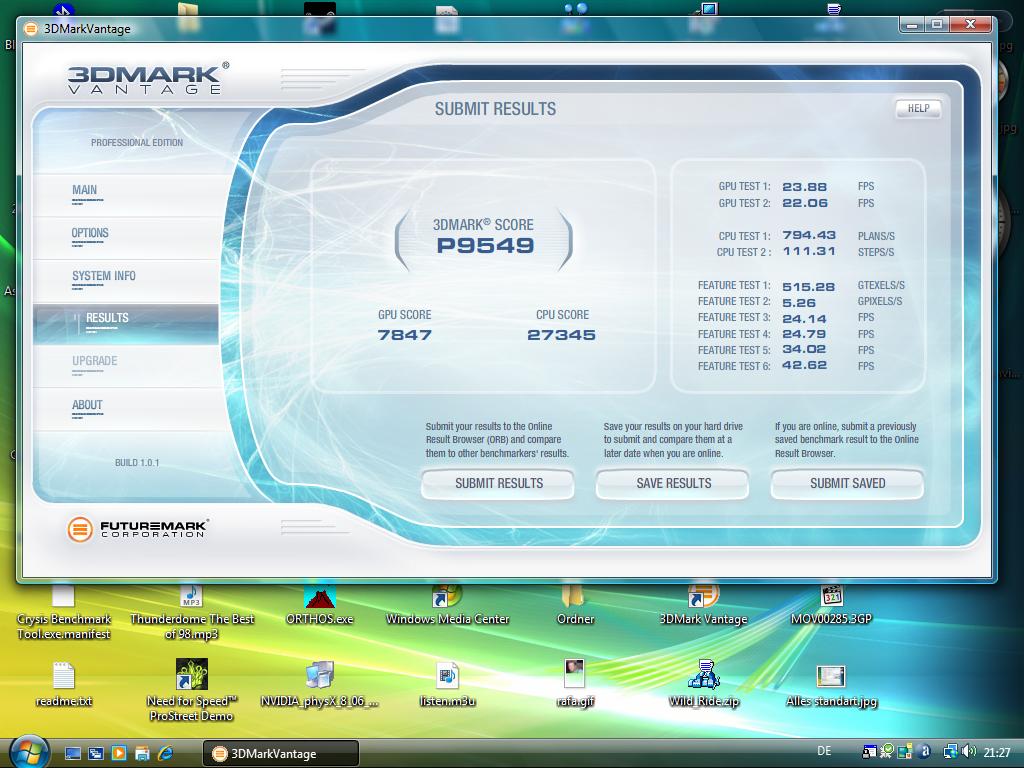1024x768 pixels.
Task: Click GPU TEST 2 value 22.06
Action: (805, 203)
